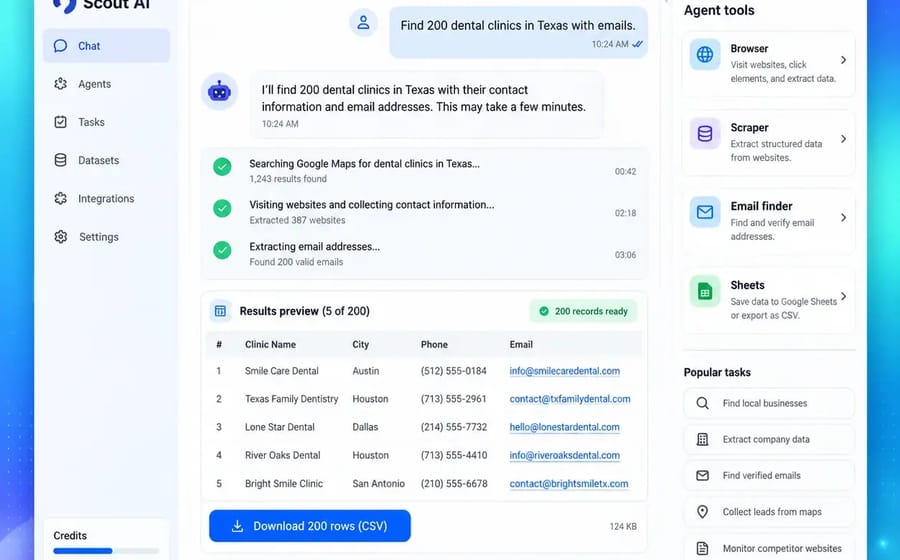Screen dimensions: 900x560
Task: Open info@smilecaredental.com email link
Action: [565, 371]
